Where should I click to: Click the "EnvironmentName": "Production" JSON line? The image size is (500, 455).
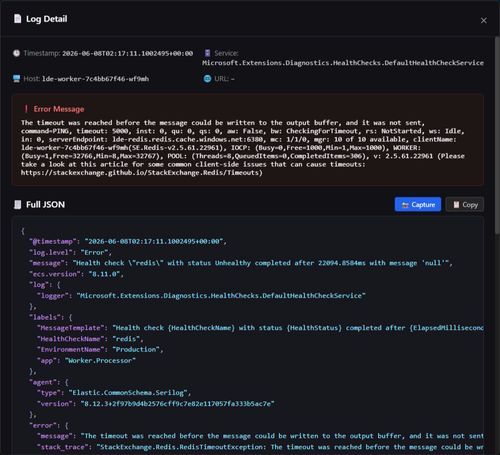[100, 350]
